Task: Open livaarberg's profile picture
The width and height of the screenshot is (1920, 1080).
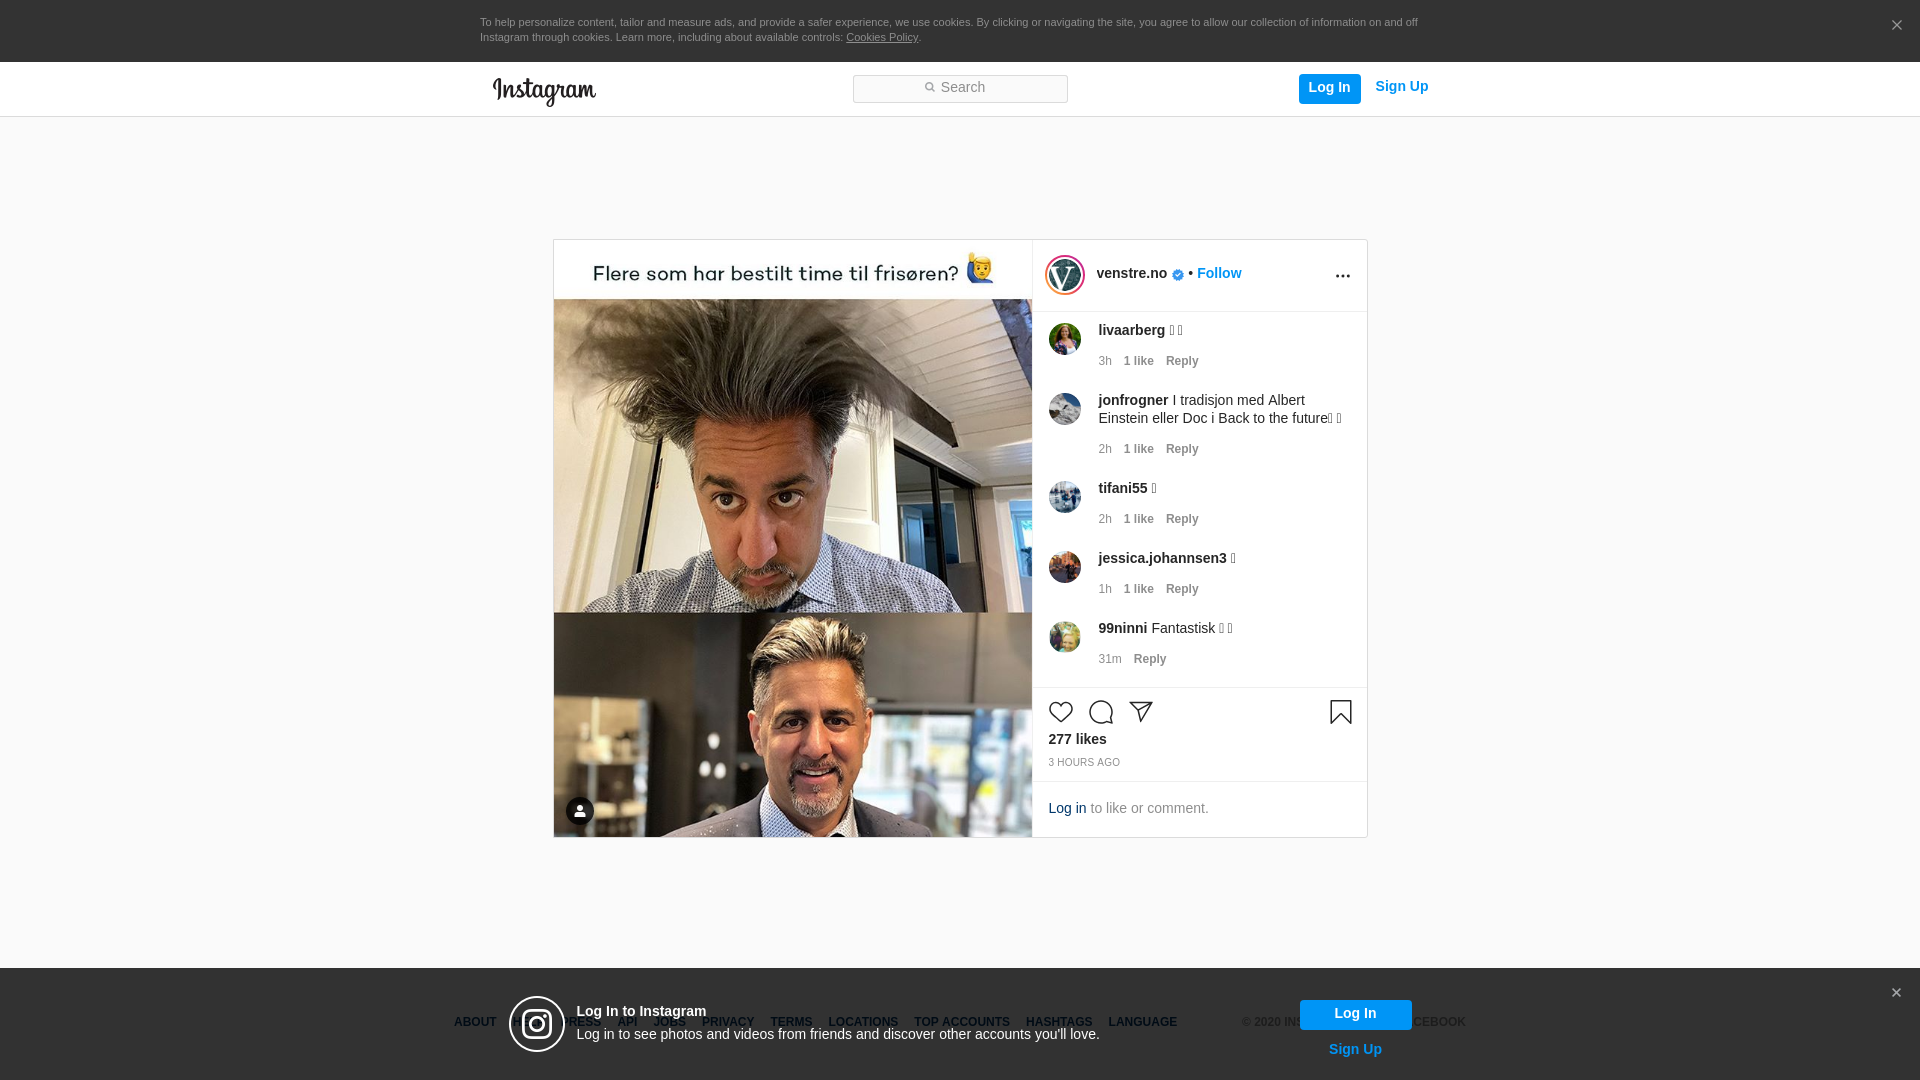Action: click(1064, 339)
